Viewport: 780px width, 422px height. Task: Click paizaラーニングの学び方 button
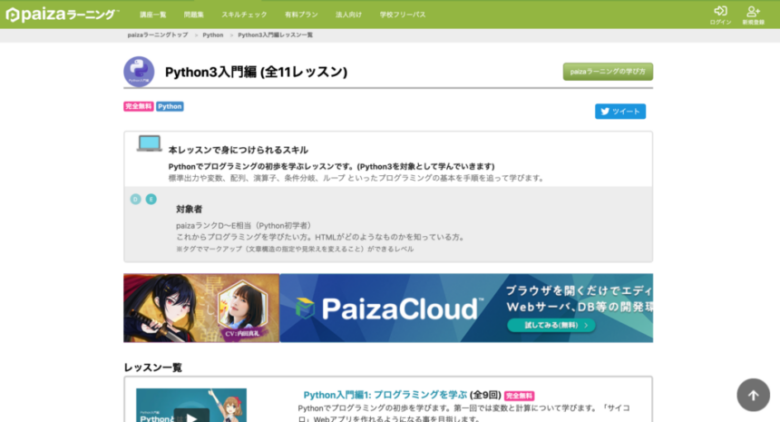click(608, 72)
